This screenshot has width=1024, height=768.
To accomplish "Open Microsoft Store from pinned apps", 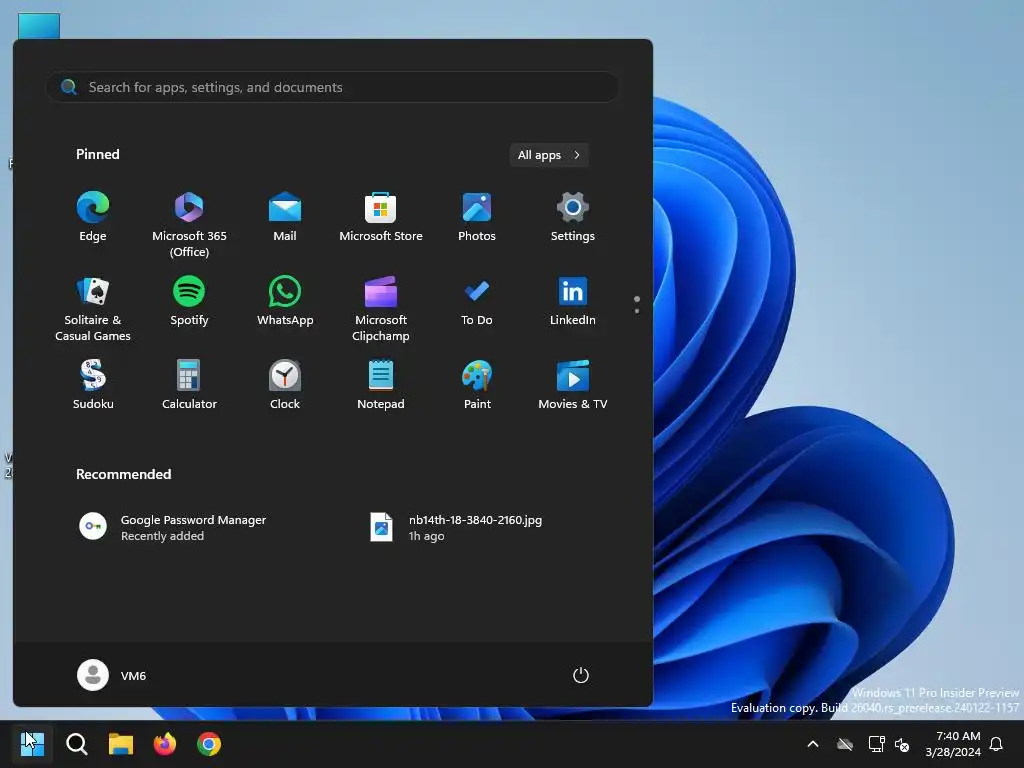I will [381, 218].
